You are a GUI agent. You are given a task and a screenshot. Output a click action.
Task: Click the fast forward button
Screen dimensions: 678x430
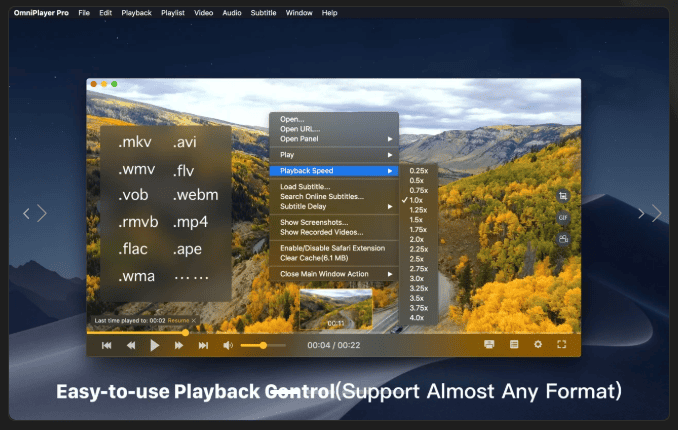pos(179,345)
